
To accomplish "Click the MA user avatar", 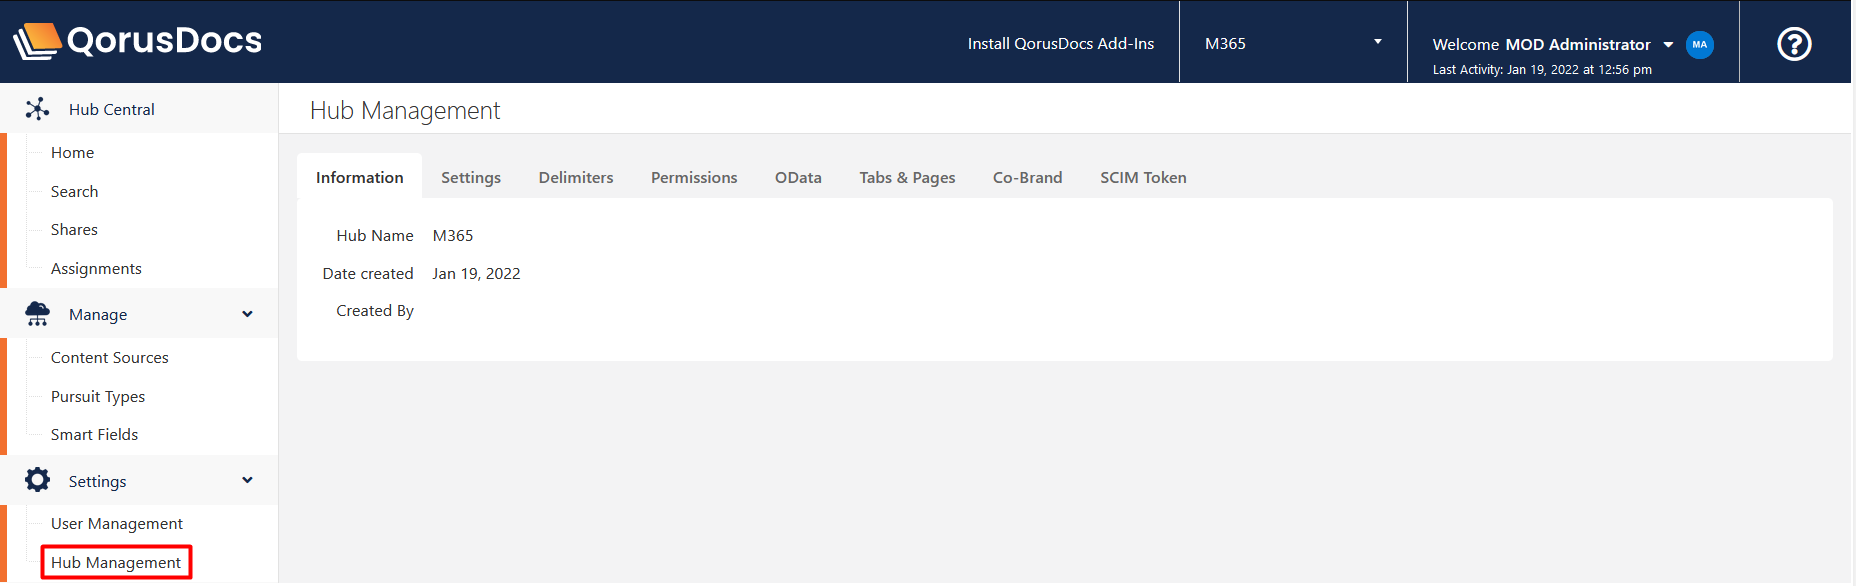I will (1700, 44).
